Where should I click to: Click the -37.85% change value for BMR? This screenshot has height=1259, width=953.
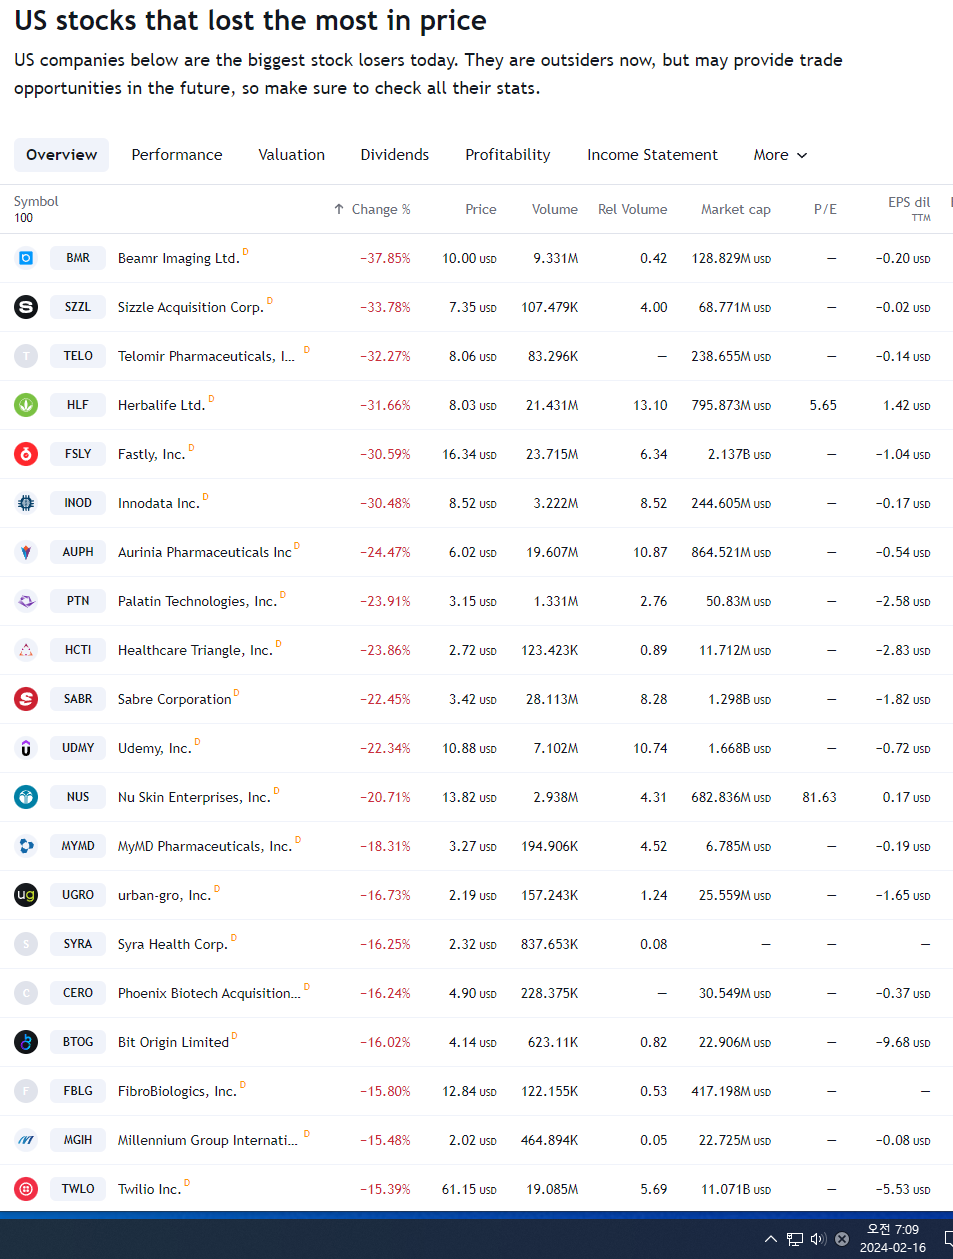coord(386,258)
